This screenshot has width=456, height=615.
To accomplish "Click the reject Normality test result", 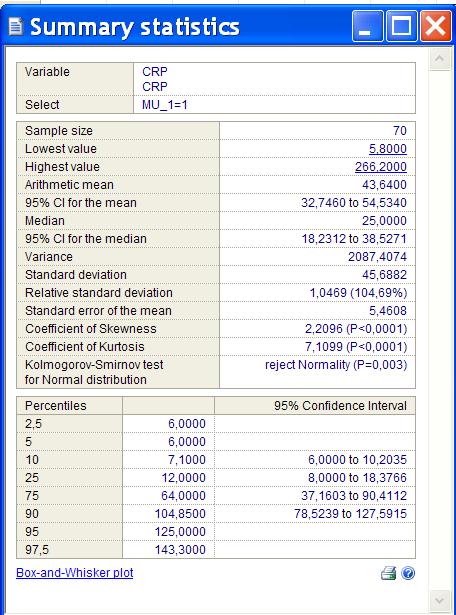I will (336, 365).
